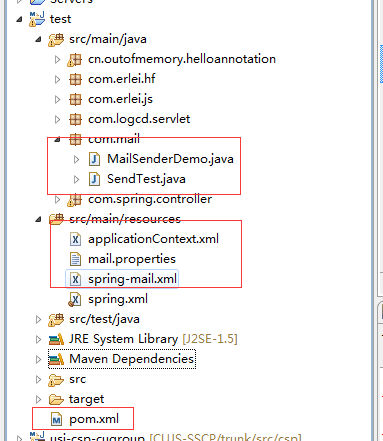This screenshot has width=383, height=441.
Task: Click the com.erlei.hf package icon
Action: [75, 79]
